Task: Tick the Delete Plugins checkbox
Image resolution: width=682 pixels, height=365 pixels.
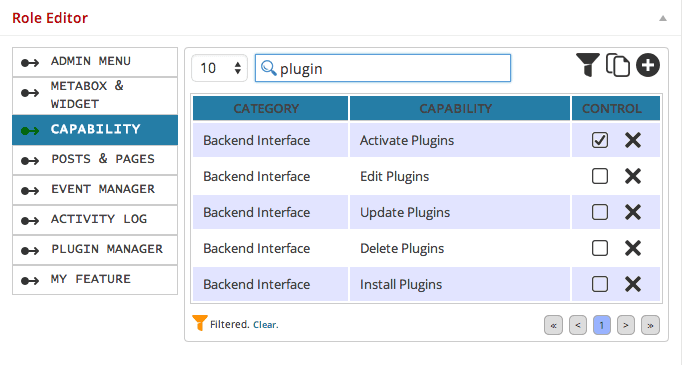Action: click(x=600, y=248)
